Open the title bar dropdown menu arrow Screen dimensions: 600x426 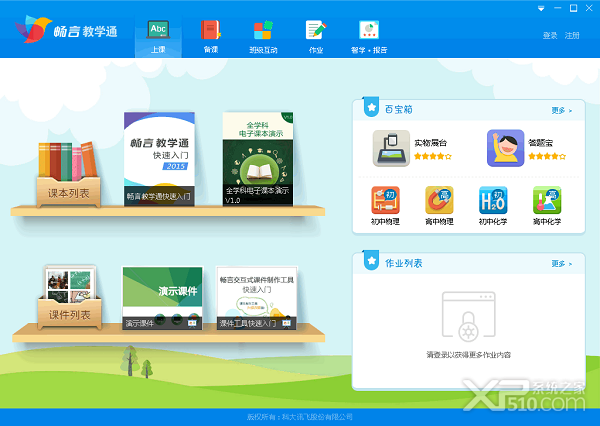(x=541, y=8)
